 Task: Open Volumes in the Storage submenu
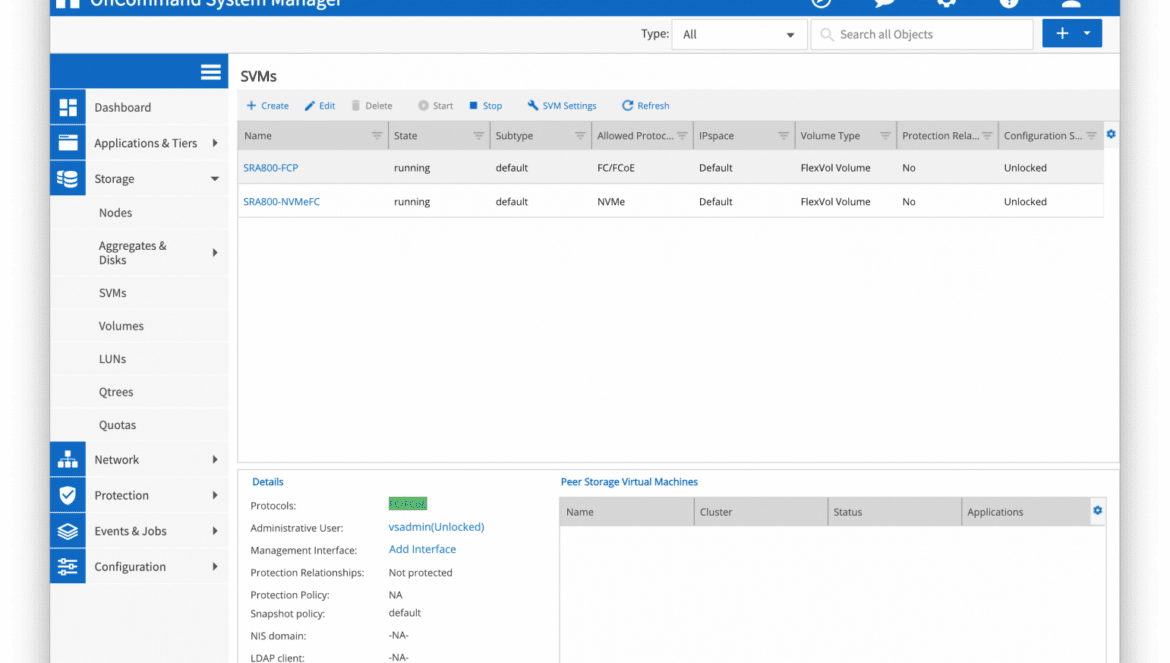(121, 327)
